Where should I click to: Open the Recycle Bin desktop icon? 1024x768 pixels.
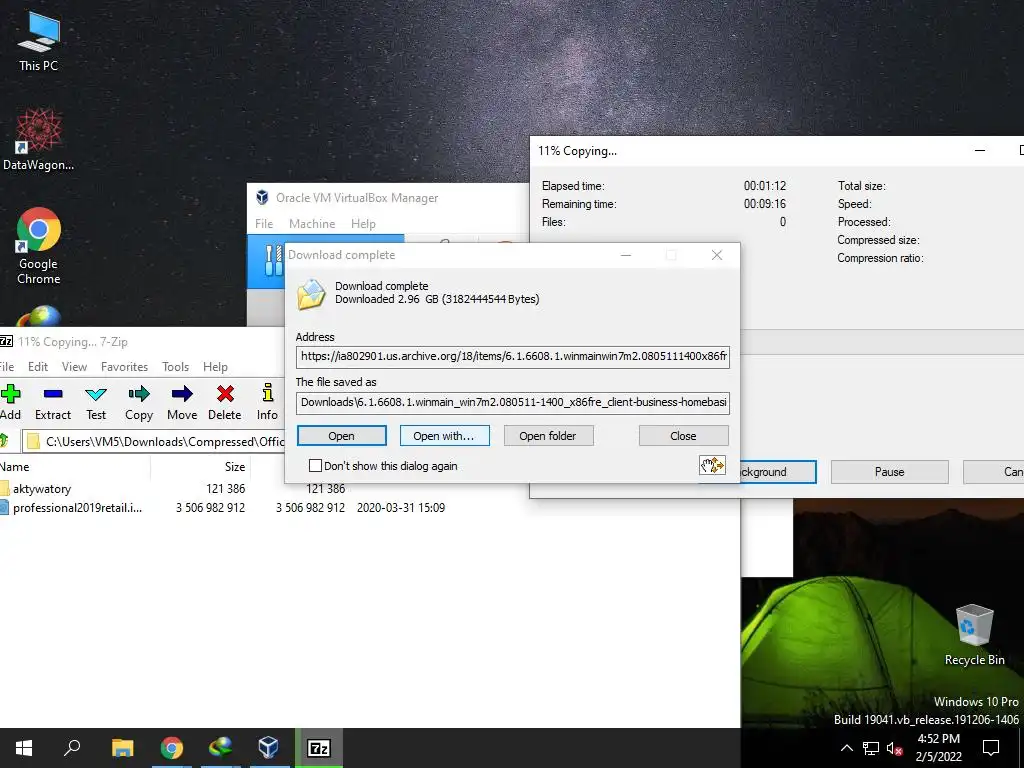pos(974,635)
